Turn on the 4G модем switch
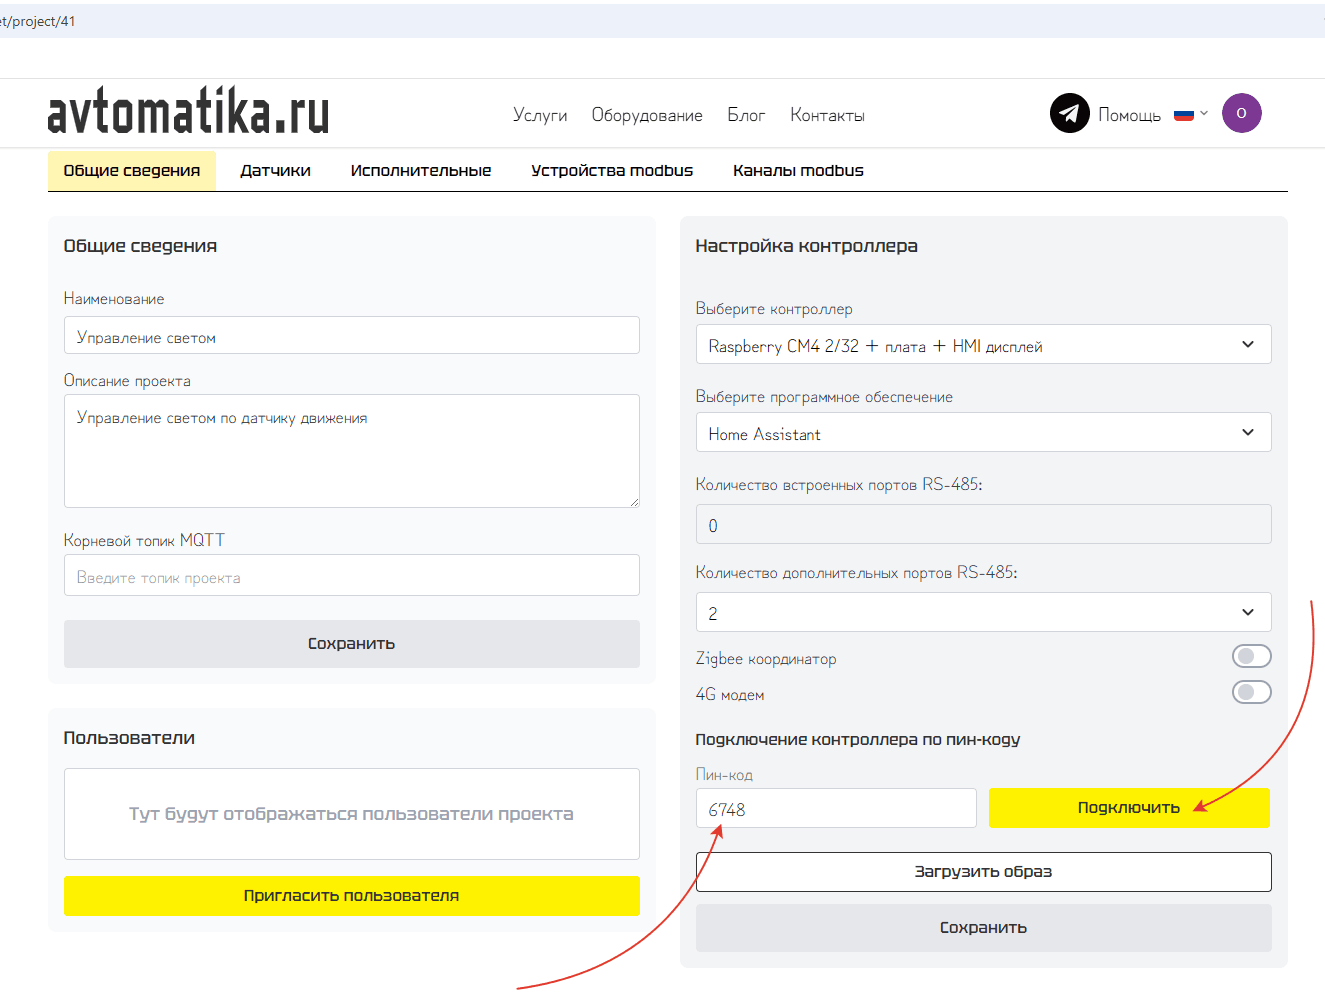Screen dimensions: 1325x1003 [1251, 692]
